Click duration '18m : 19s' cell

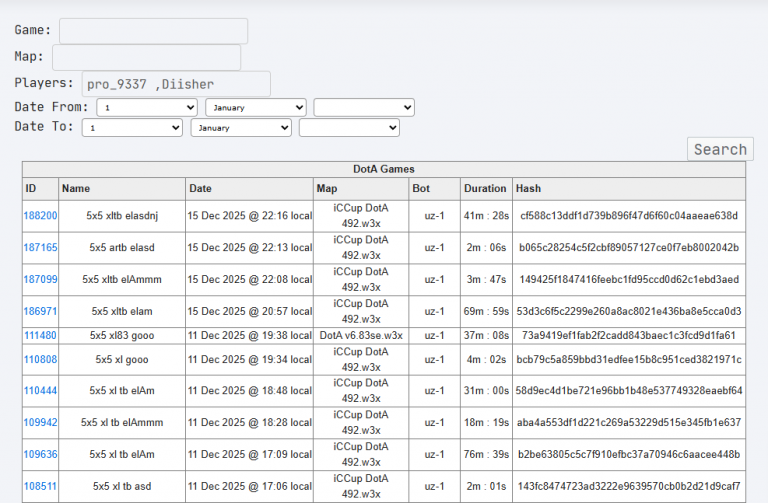pyautogui.click(x=486, y=422)
